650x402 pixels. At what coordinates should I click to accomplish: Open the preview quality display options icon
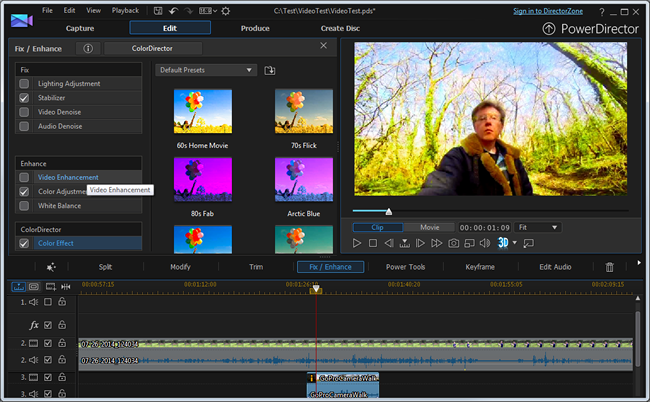(469, 243)
